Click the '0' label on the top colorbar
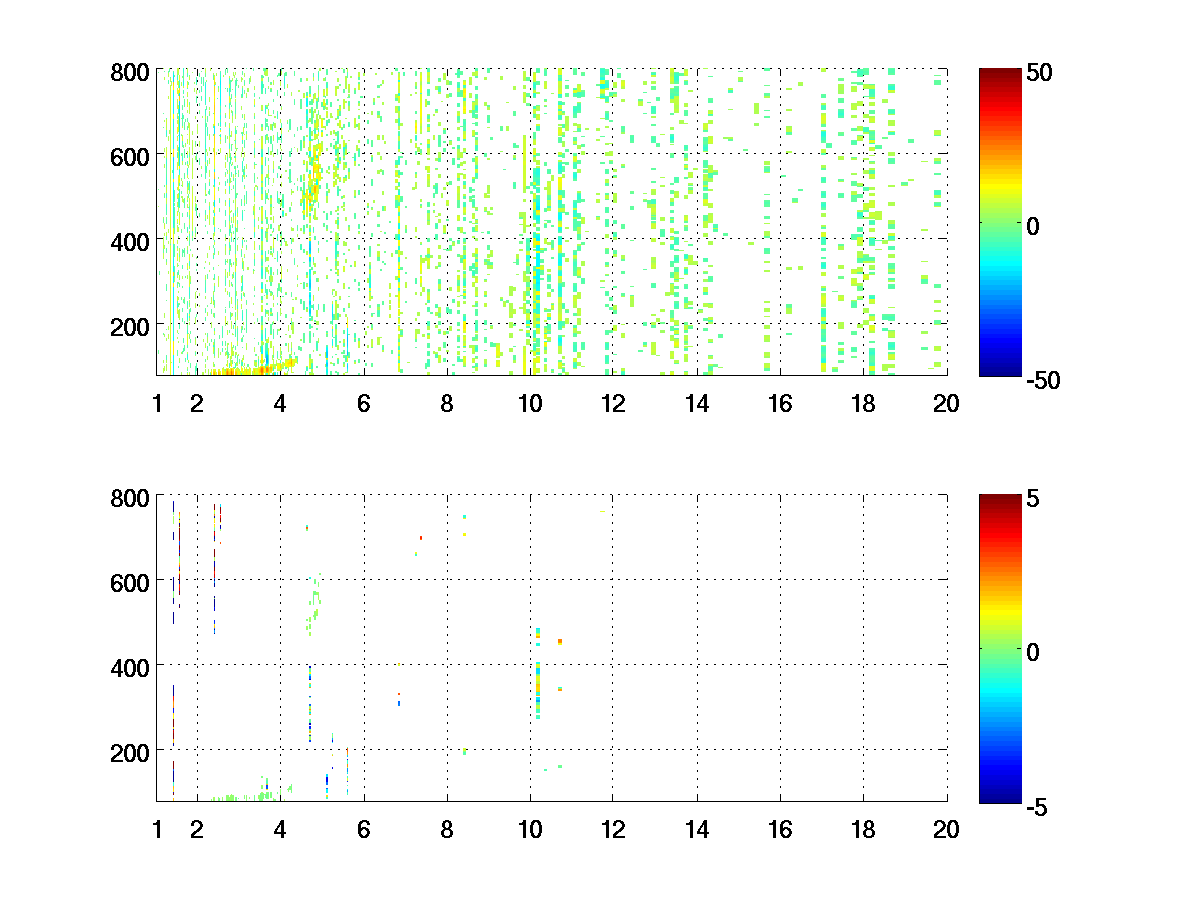The height and width of the screenshot is (900, 1200). click(x=1032, y=227)
